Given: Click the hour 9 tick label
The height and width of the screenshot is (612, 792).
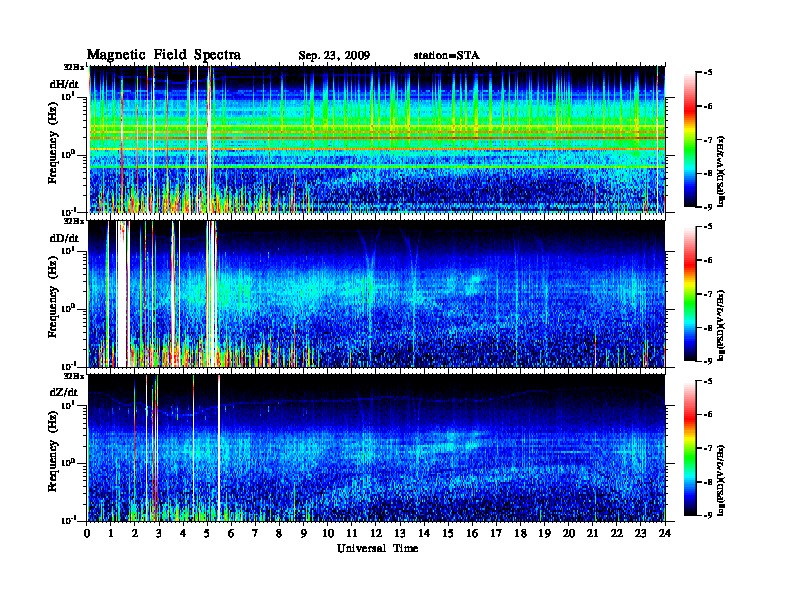Looking at the screenshot, I should [304, 534].
